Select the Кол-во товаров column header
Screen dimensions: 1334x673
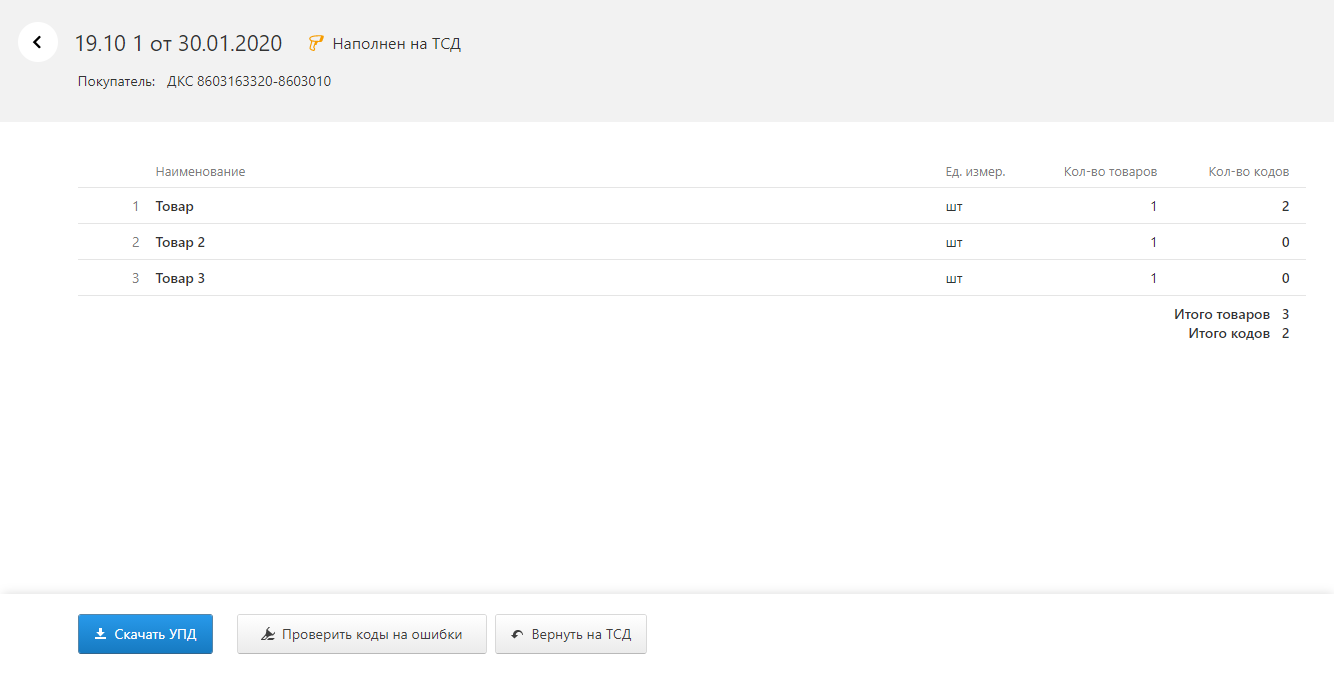click(1110, 172)
